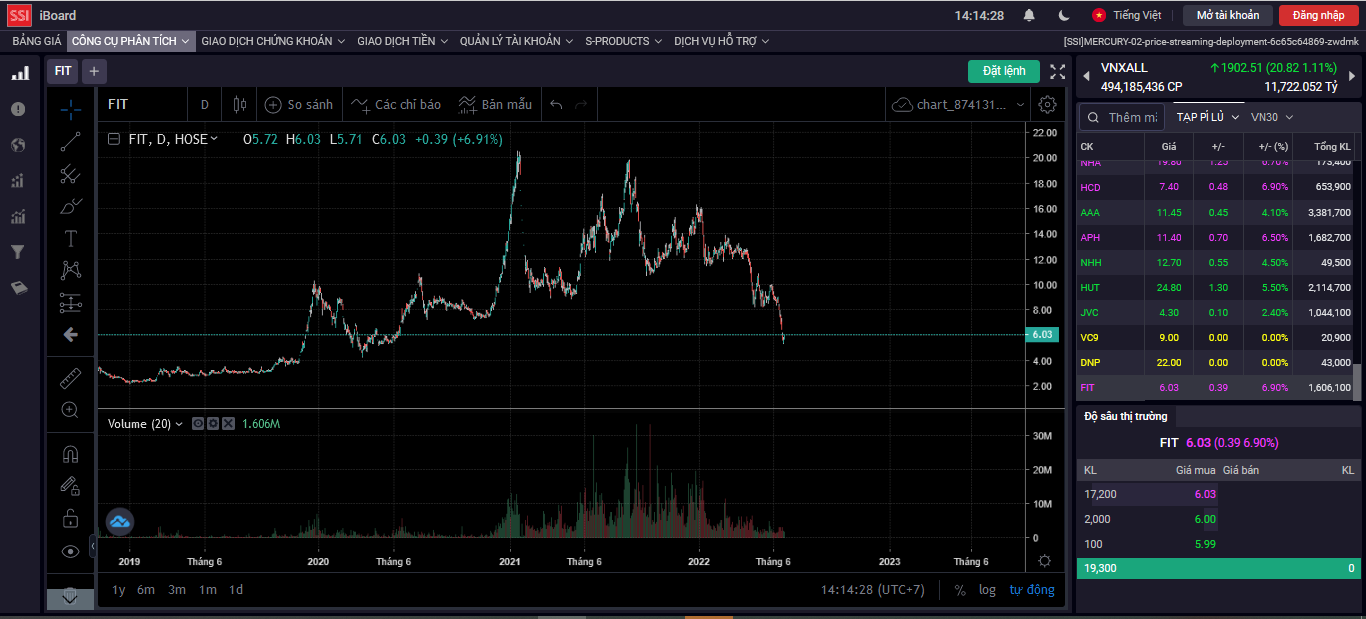
Task: Go to previous index with left arrow
Action: tap(1086, 76)
